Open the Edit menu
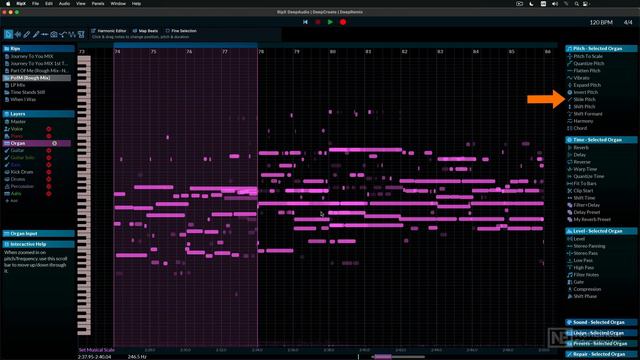The width and height of the screenshot is (640, 360). pyautogui.click(x=49, y=4)
